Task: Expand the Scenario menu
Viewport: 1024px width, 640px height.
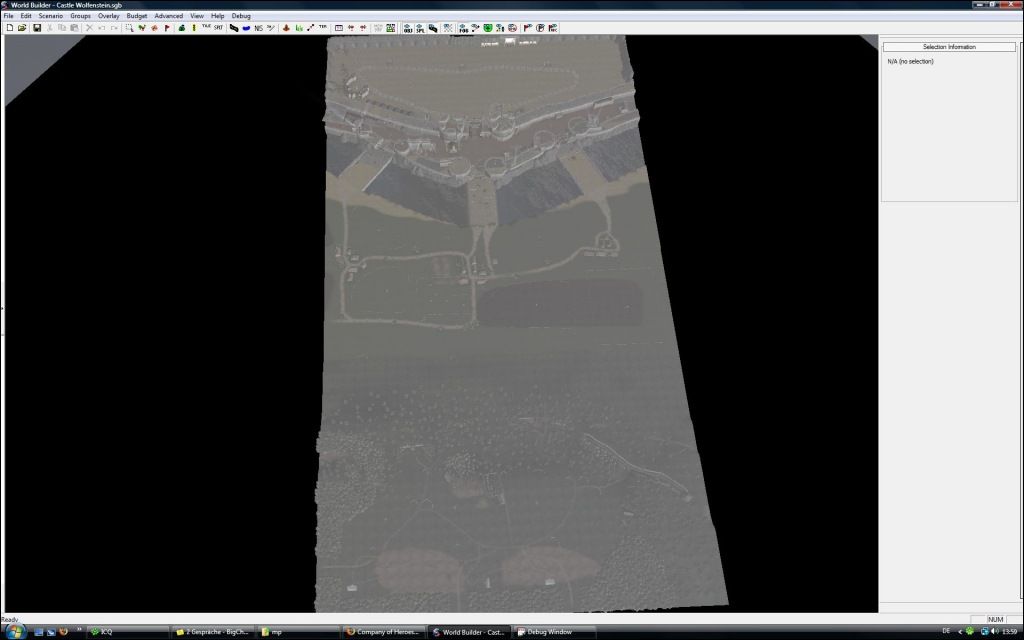Action: pos(50,16)
